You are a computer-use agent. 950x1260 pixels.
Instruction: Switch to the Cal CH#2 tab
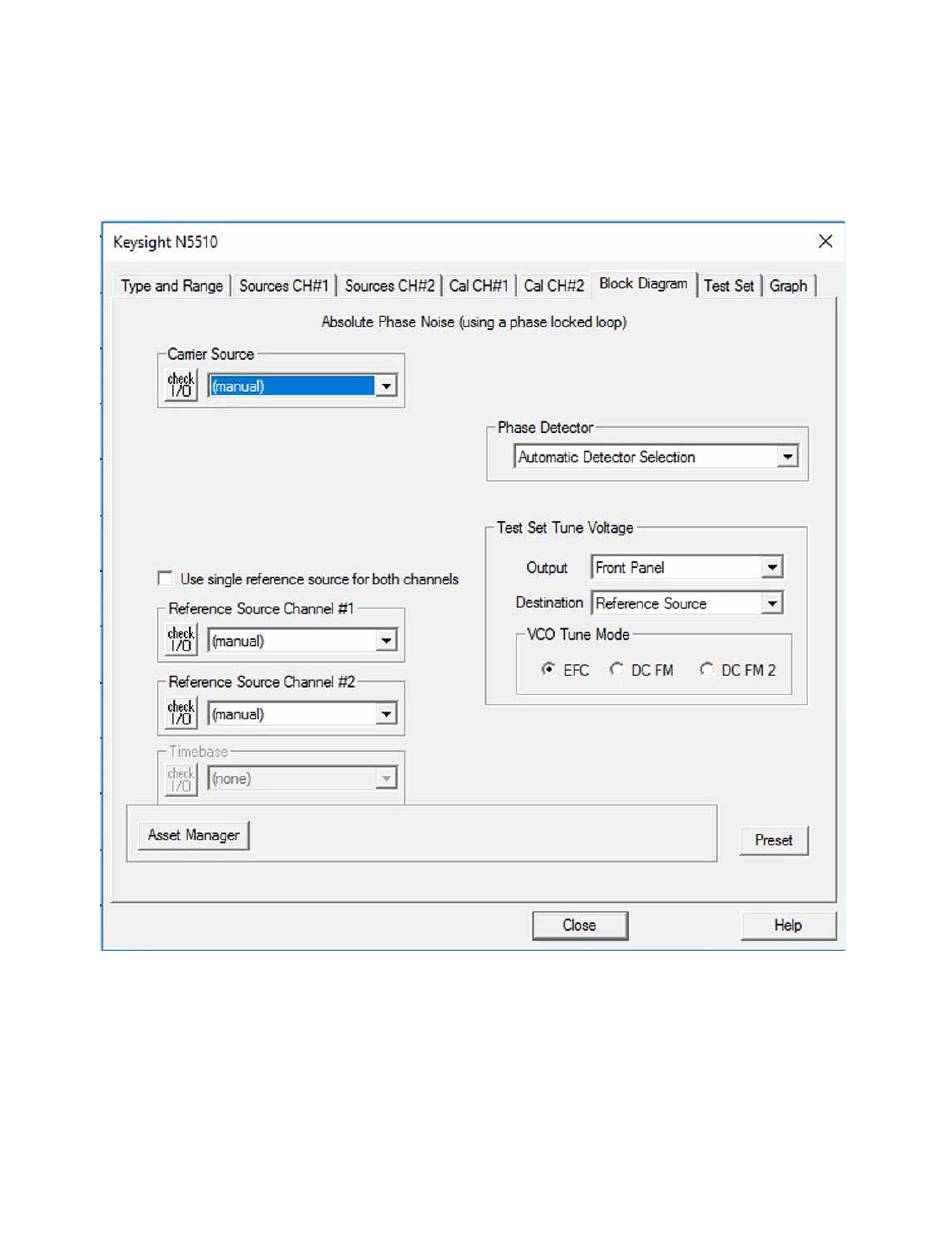554,286
